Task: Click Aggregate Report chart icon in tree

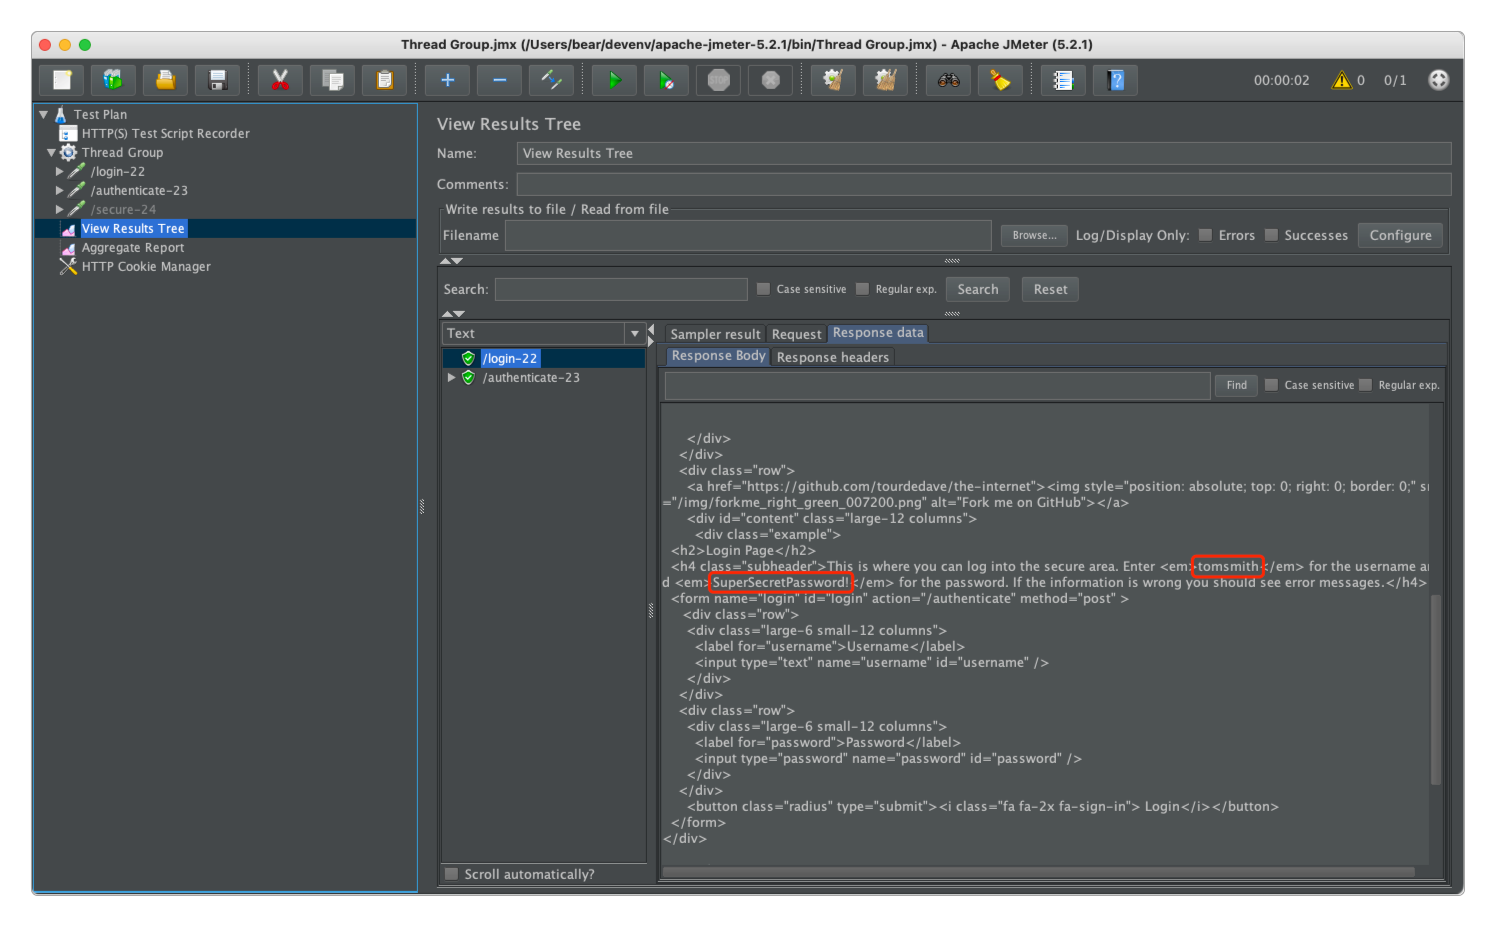Action: pyautogui.click(x=68, y=248)
